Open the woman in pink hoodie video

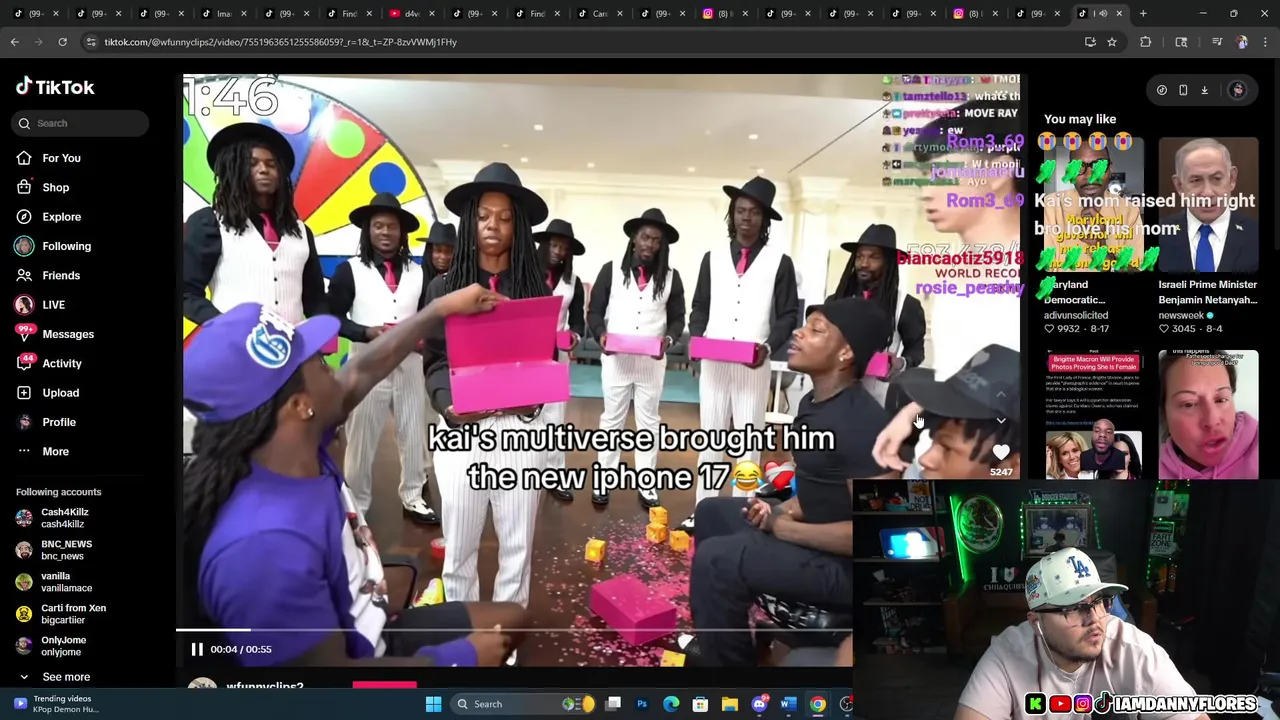click(x=1208, y=414)
